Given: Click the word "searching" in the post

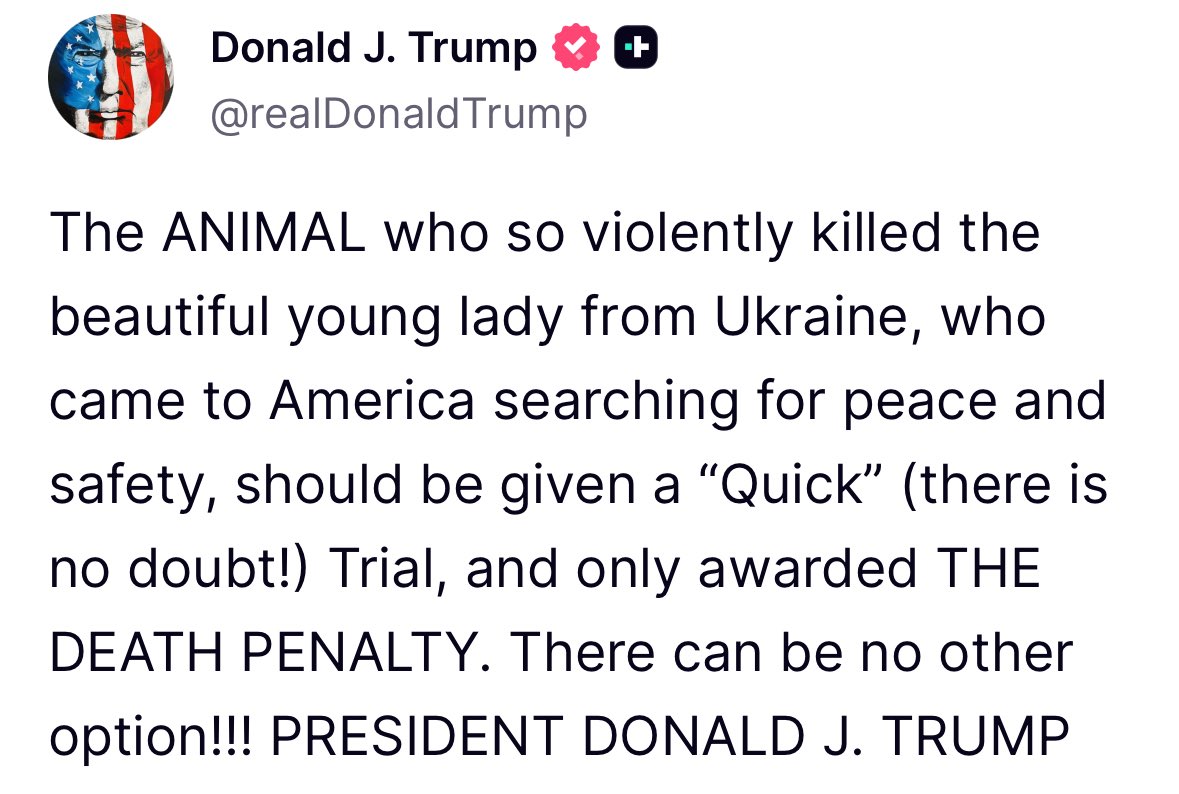Looking at the screenshot, I should coord(616,402).
